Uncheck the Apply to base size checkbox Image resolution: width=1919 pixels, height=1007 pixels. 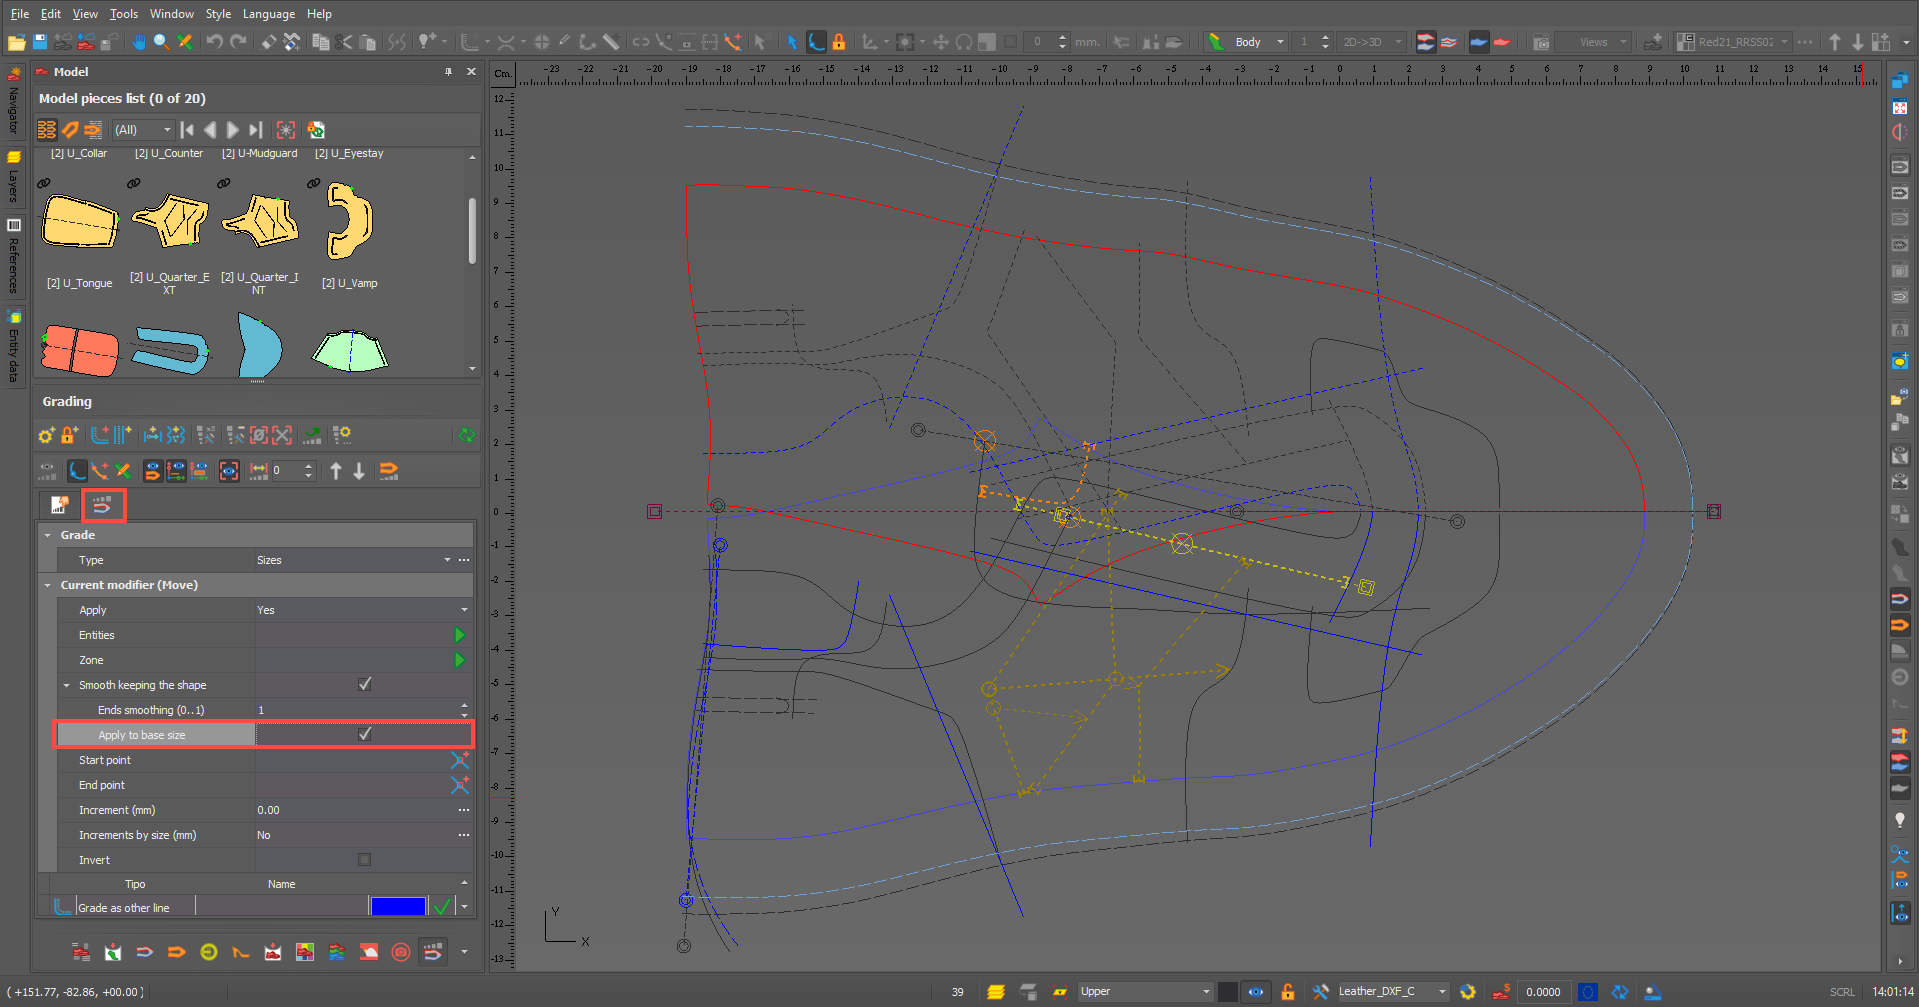click(x=364, y=735)
